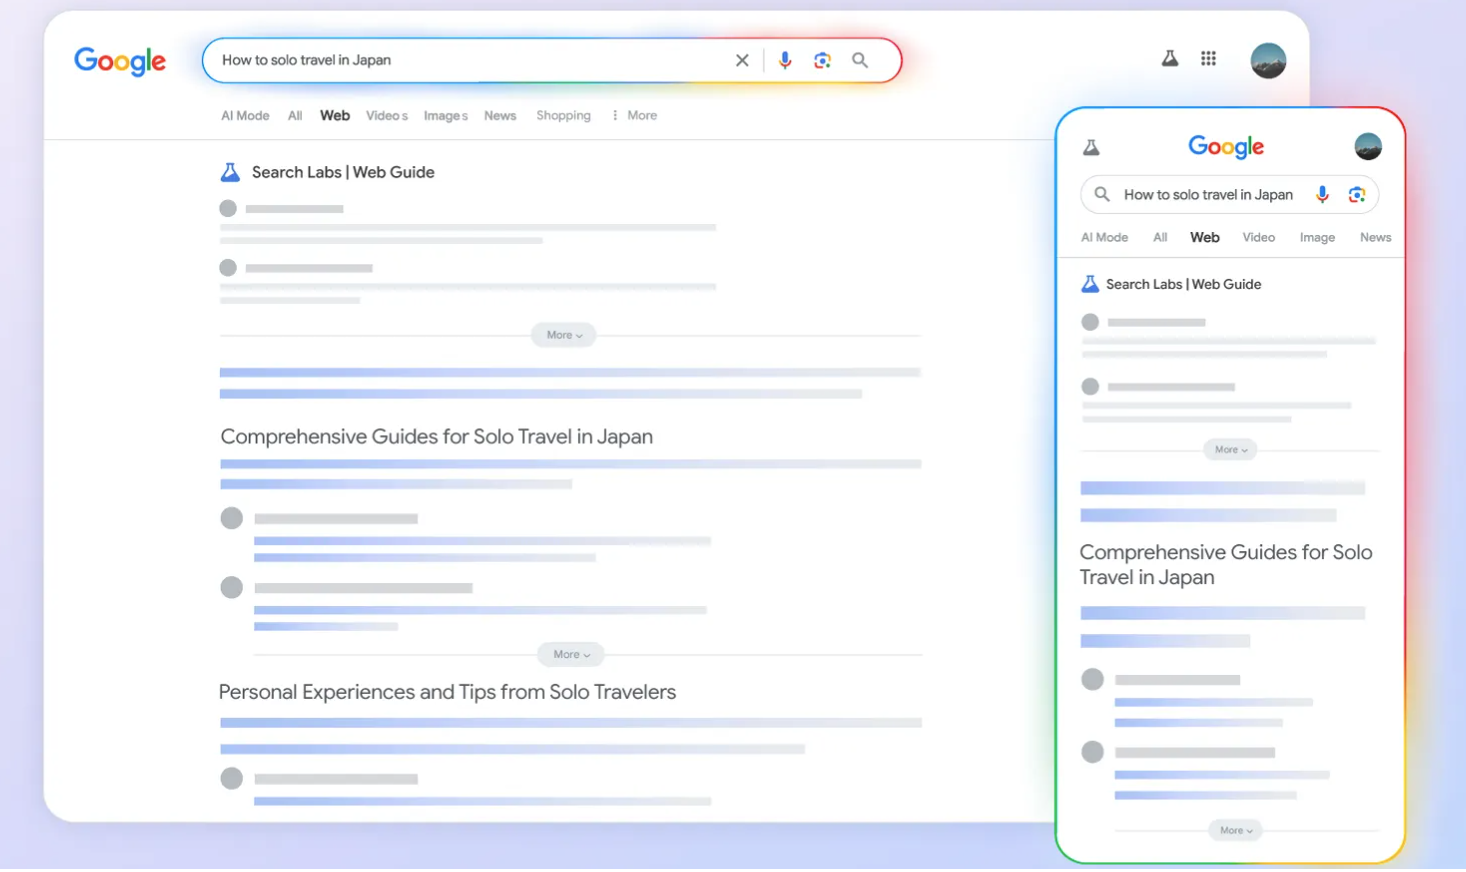
Task: Open Google Lens in desktop search bar
Action: 822,60
